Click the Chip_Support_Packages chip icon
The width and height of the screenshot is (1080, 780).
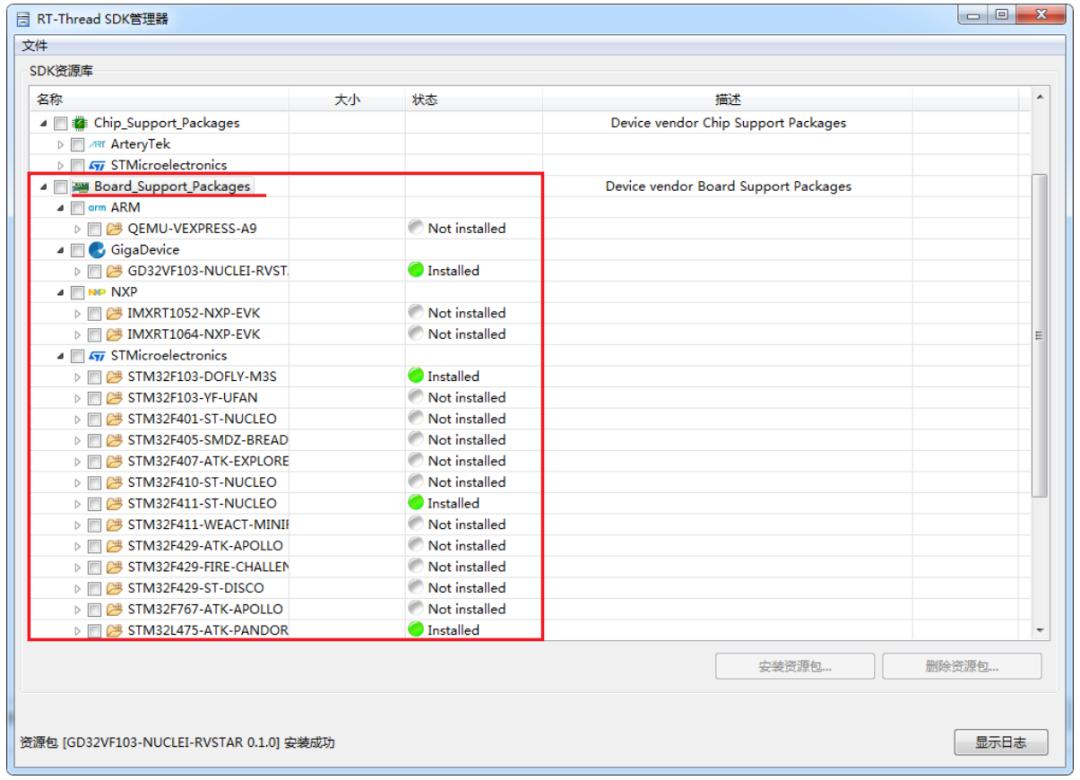[x=80, y=123]
